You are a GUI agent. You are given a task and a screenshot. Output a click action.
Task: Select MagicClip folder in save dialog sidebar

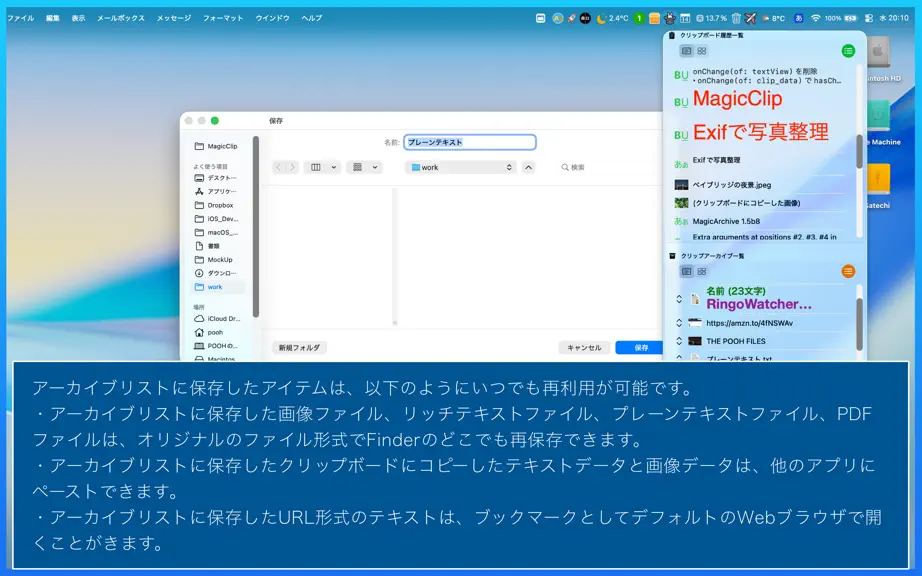[x=216, y=146]
